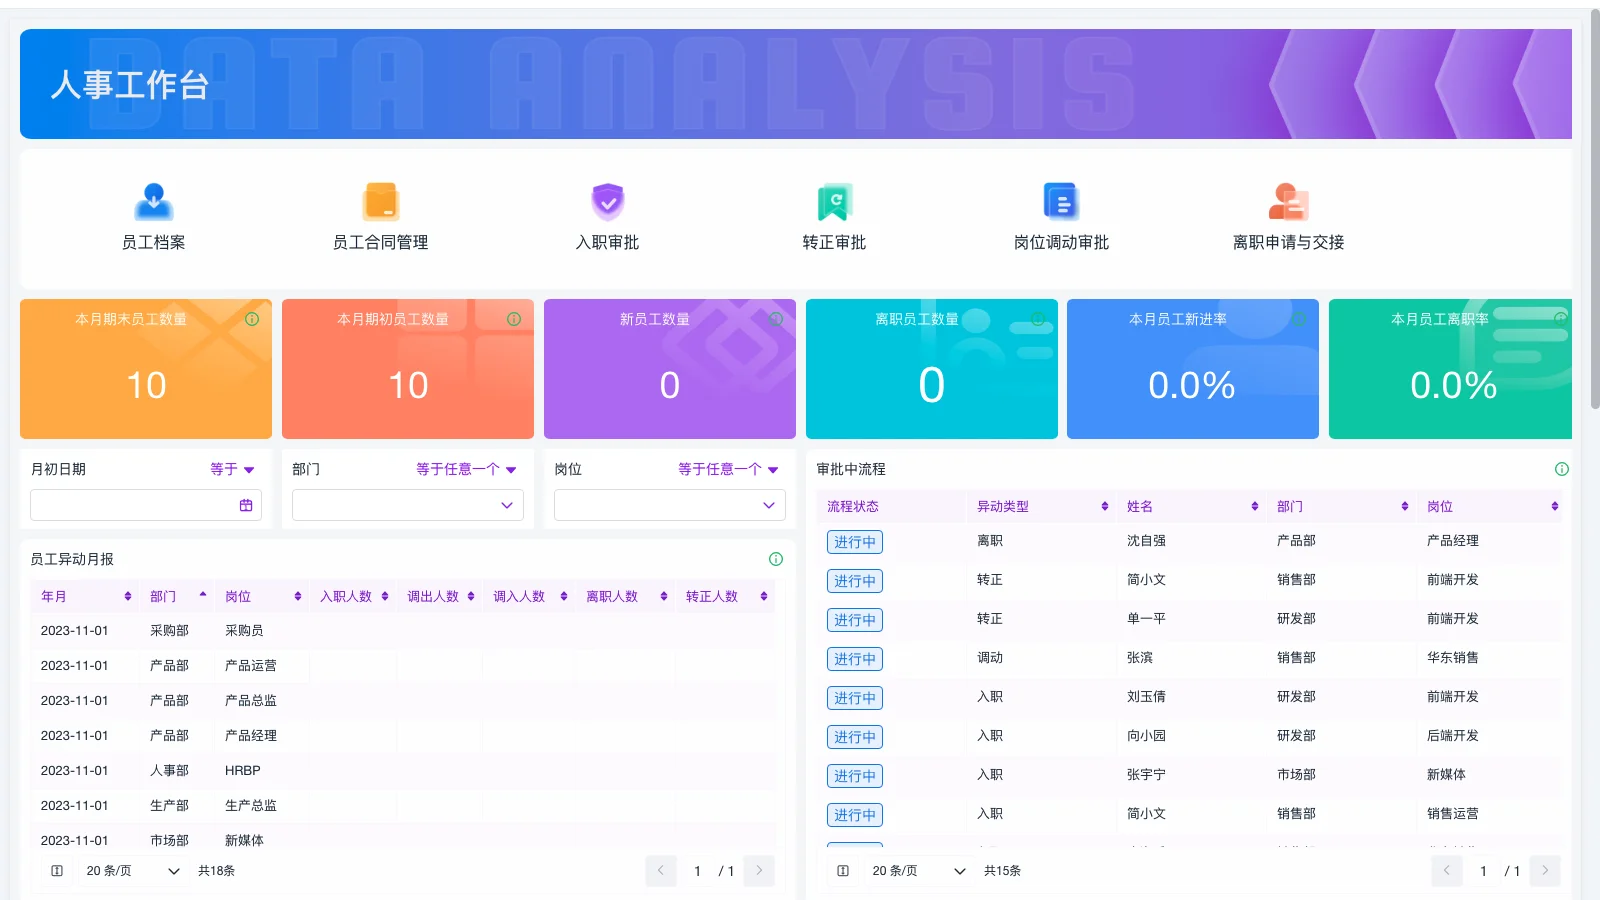Expand the 部门 filter dropdown box
This screenshot has height=900, width=1600.
point(407,506)
